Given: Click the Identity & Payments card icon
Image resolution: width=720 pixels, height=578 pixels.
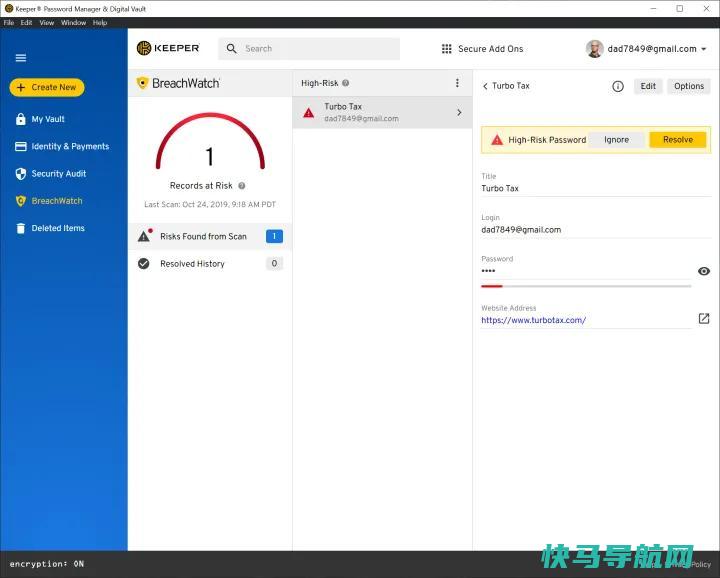Looking at the screenshot, I should tap(21, 146).
